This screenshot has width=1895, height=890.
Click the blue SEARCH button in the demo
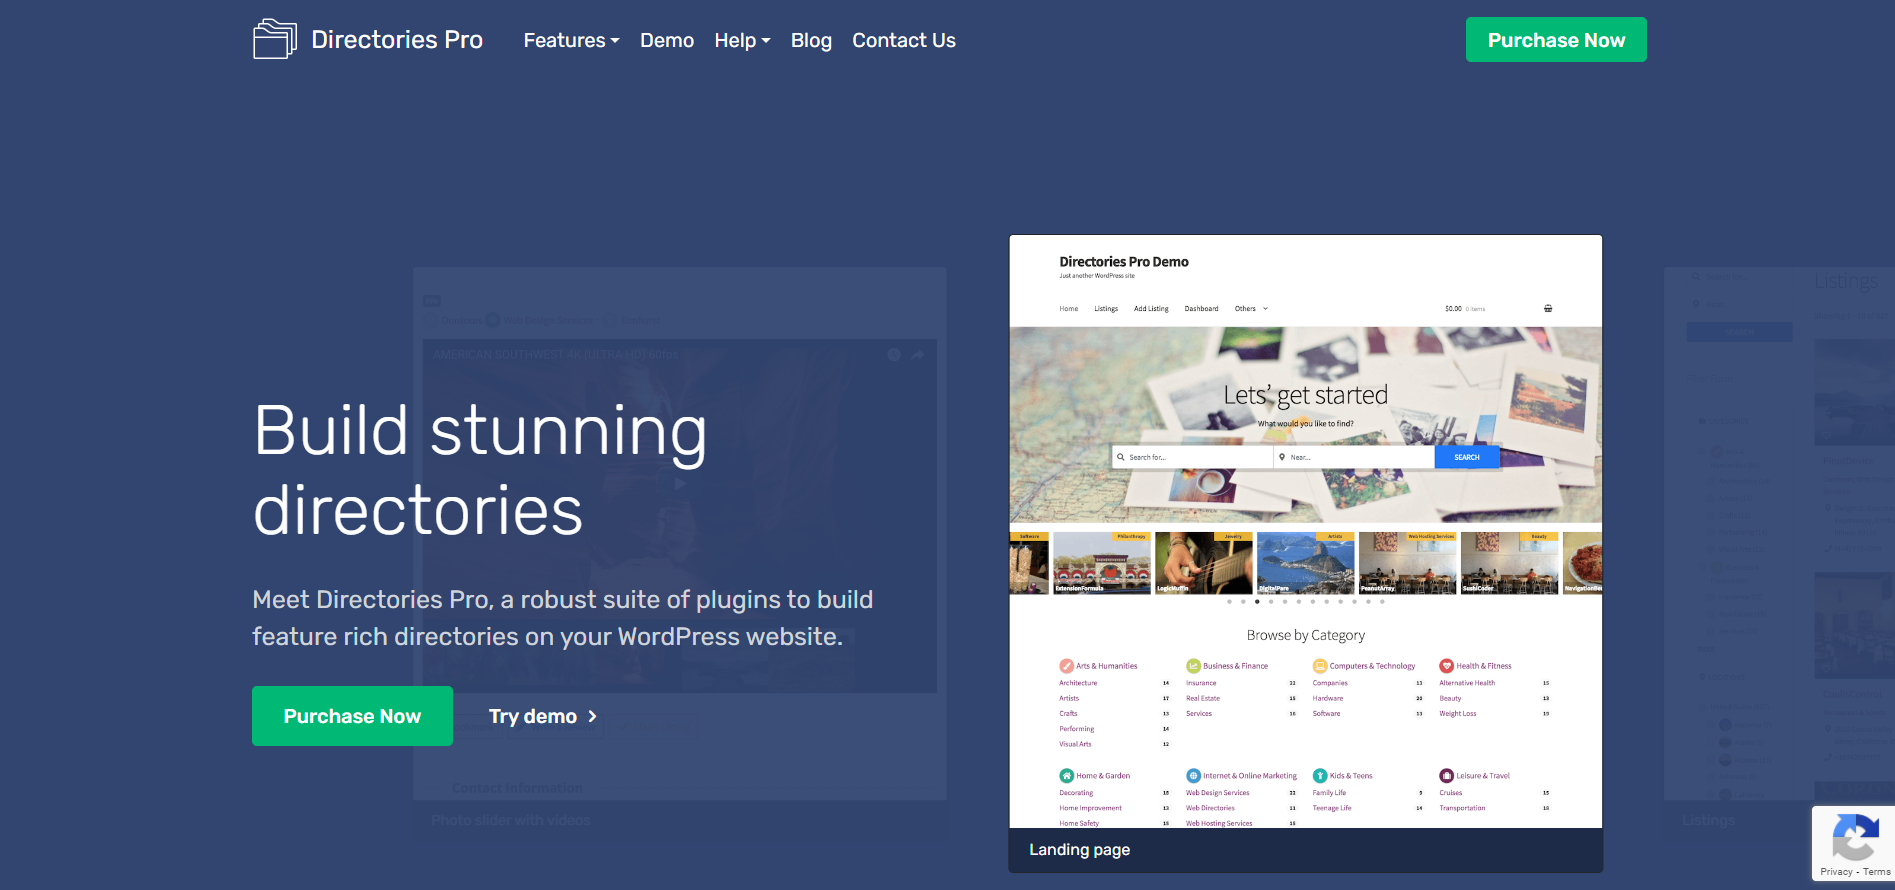[1467, 457]
